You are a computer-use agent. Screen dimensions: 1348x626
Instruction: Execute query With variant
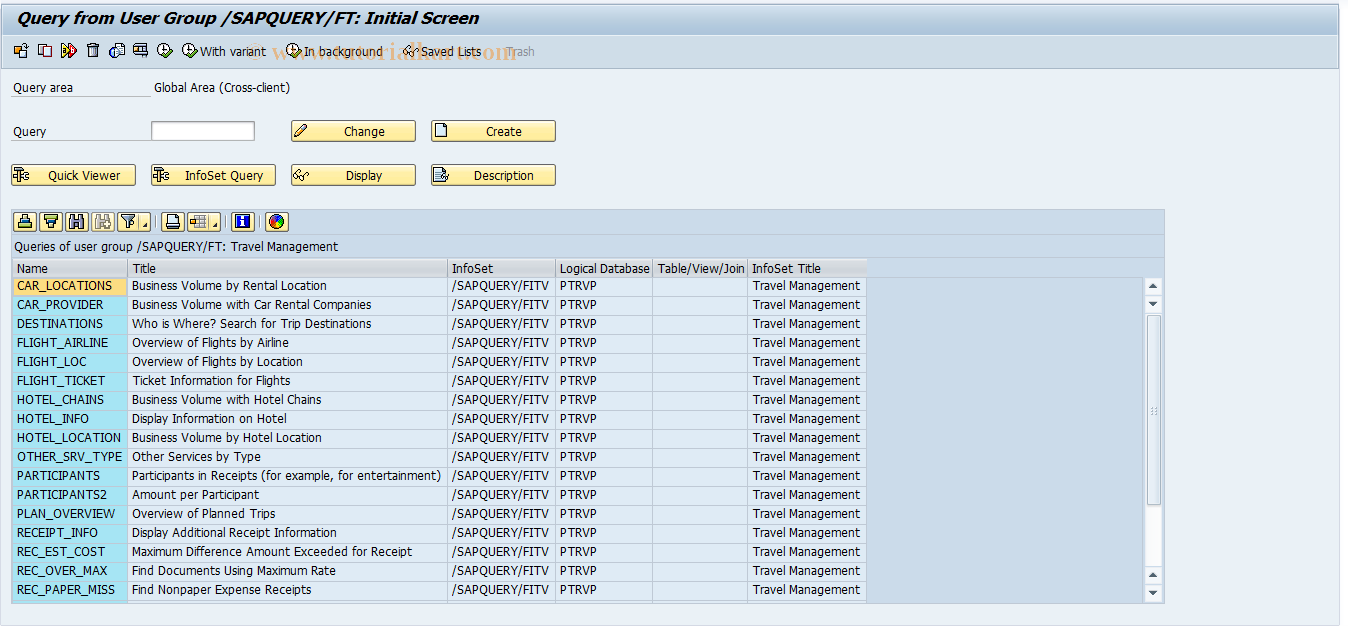224,51
